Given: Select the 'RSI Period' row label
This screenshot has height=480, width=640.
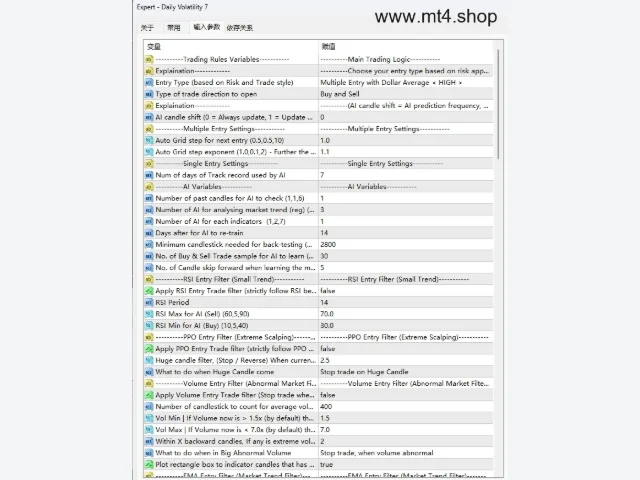Looking at the screenshot, I should (172, 302).
